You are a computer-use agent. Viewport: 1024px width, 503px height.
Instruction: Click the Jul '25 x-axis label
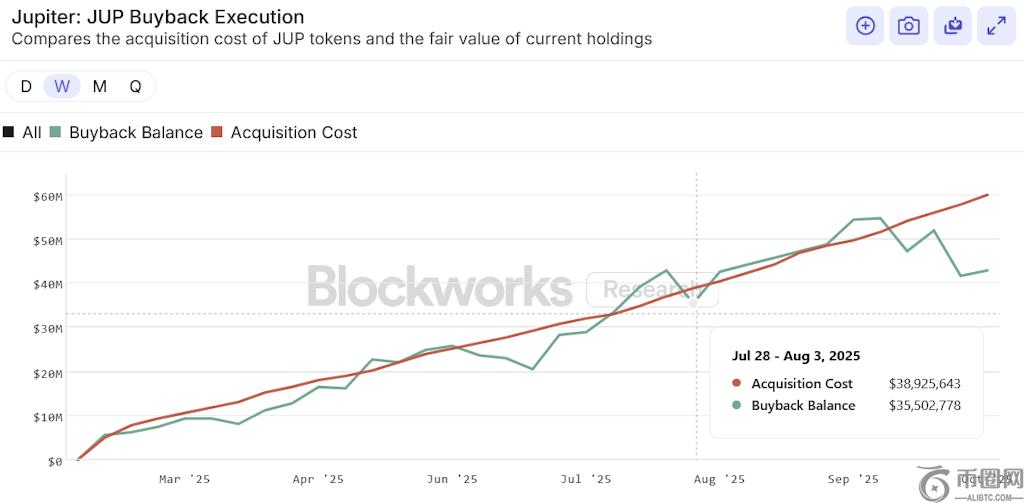(x=584, y=479)
